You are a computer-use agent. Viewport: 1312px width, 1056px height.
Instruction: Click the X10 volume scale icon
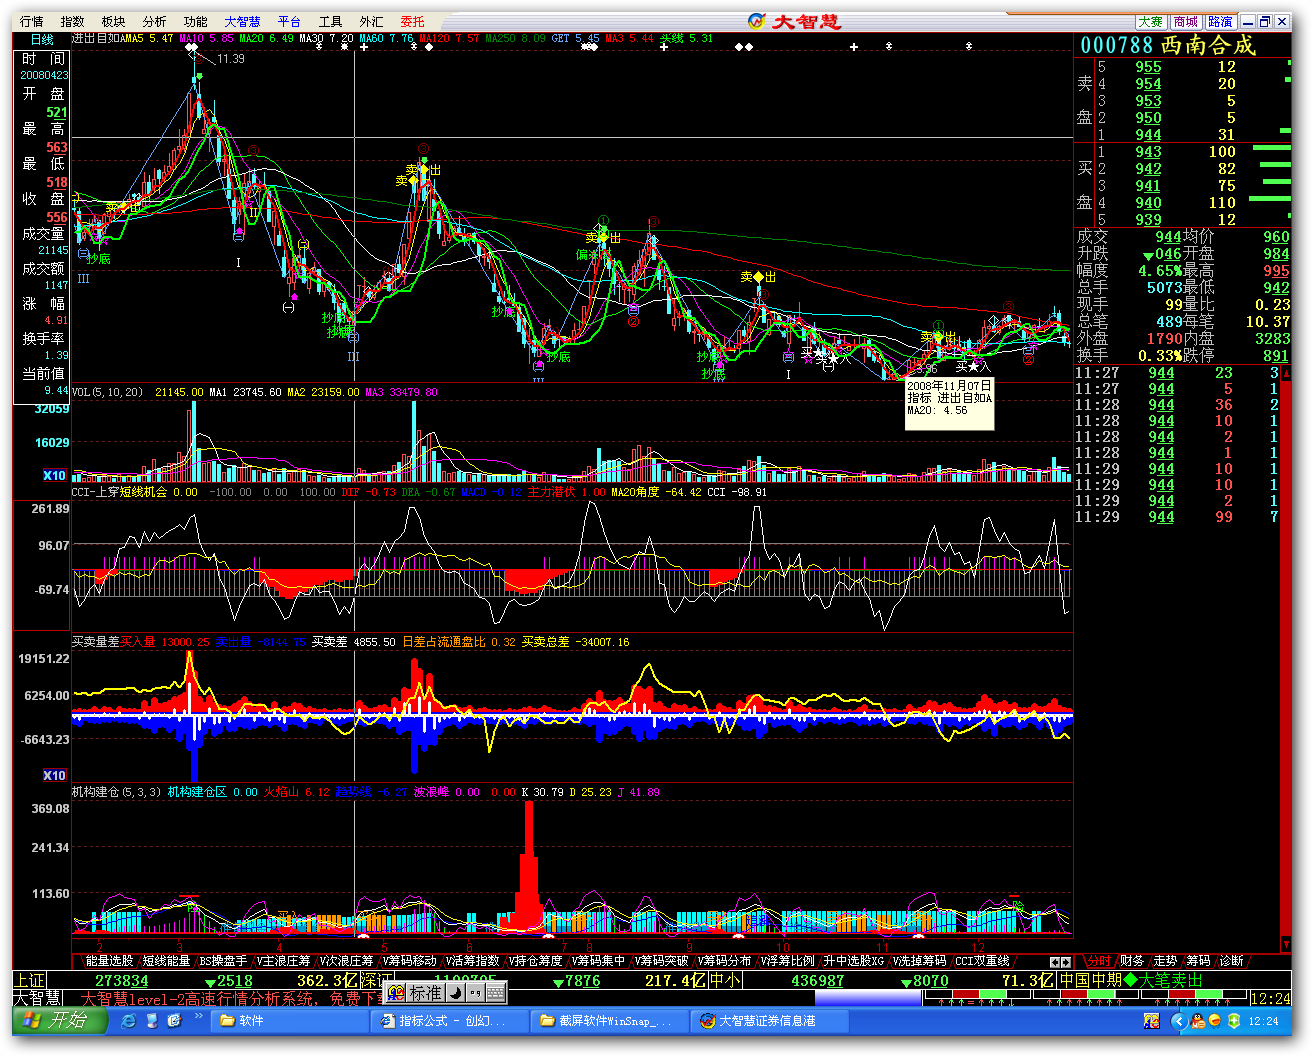(54, 475)
